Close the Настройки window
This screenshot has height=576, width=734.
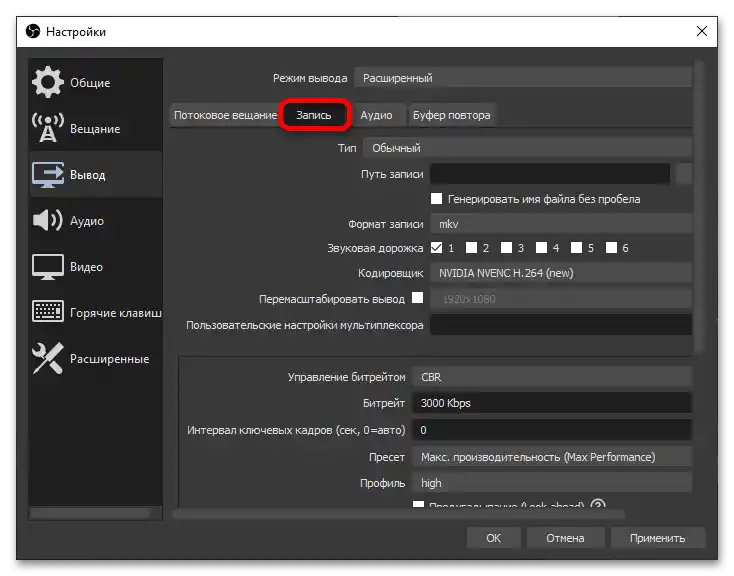tap(702, 31)
